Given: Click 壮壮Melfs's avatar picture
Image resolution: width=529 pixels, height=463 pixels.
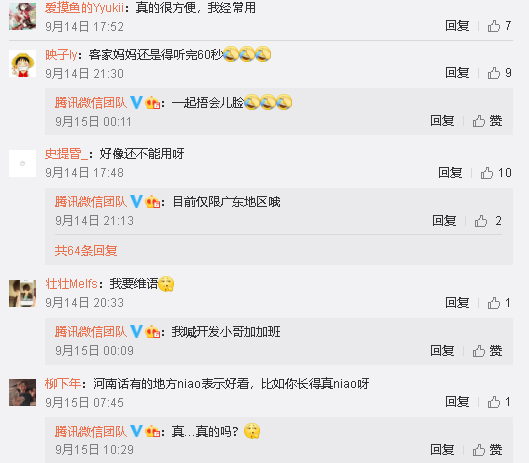Looking at the screenshot, I should click(22, 293).
